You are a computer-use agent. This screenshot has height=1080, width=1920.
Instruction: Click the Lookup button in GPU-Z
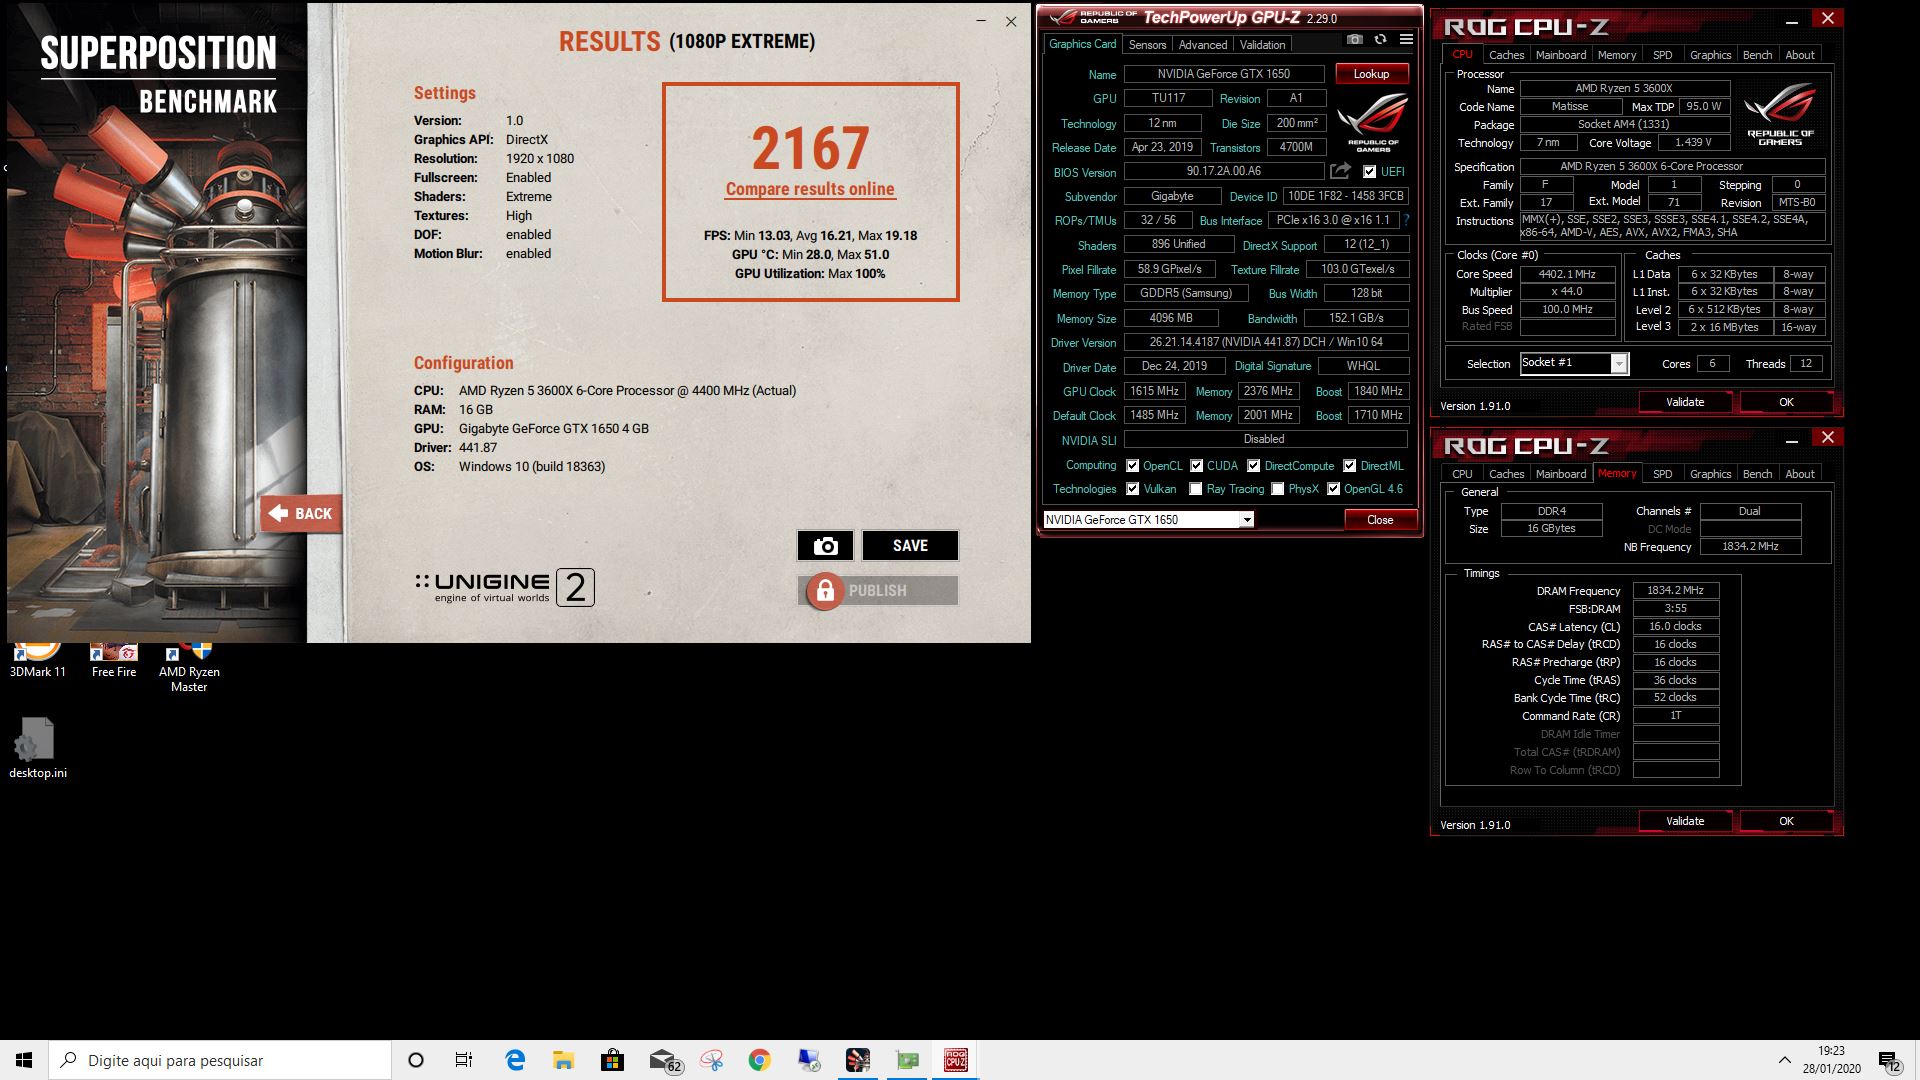1371,74
